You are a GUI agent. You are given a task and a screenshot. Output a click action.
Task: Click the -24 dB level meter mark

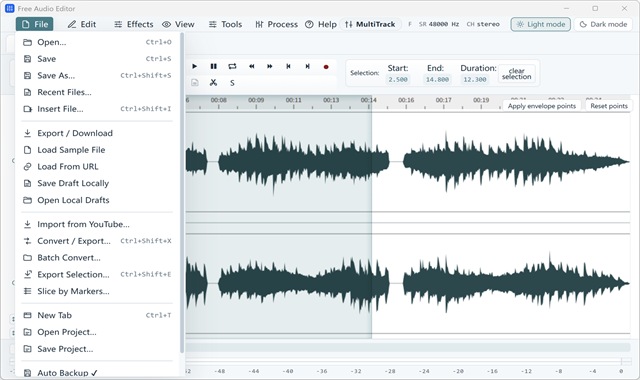[x=424, y=371]
